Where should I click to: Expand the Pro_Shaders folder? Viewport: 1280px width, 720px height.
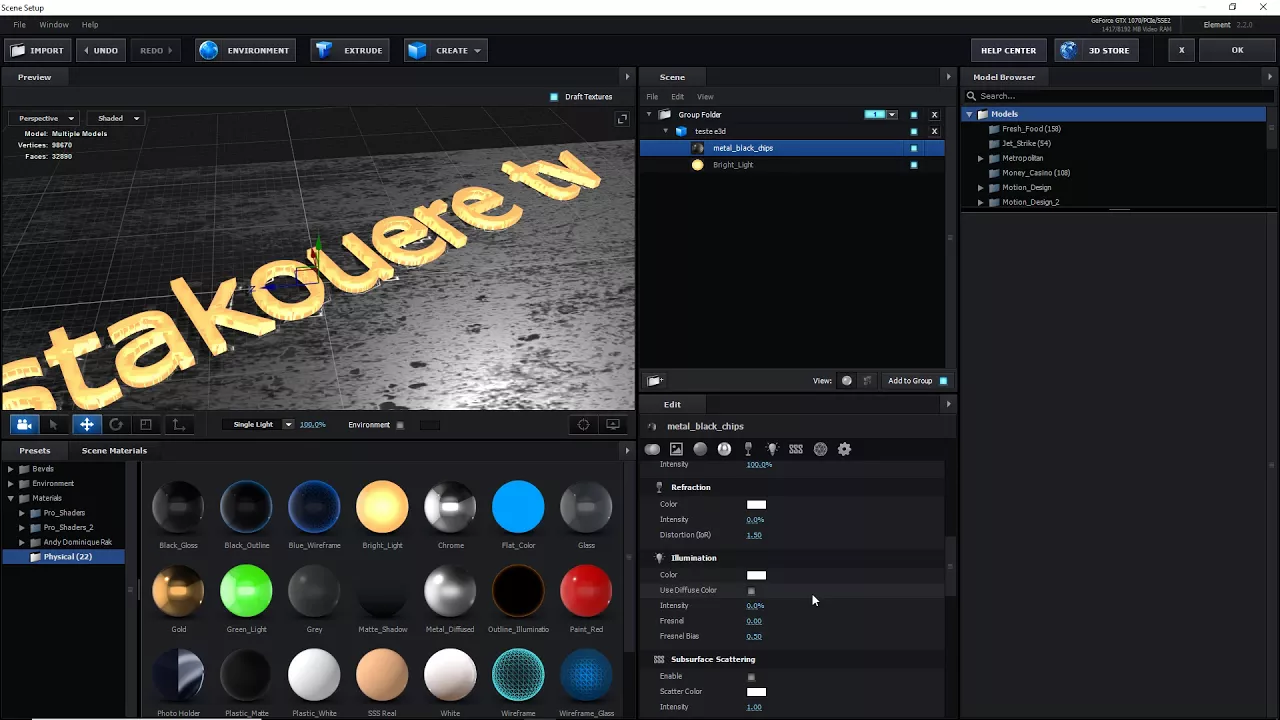click(22, 513)
